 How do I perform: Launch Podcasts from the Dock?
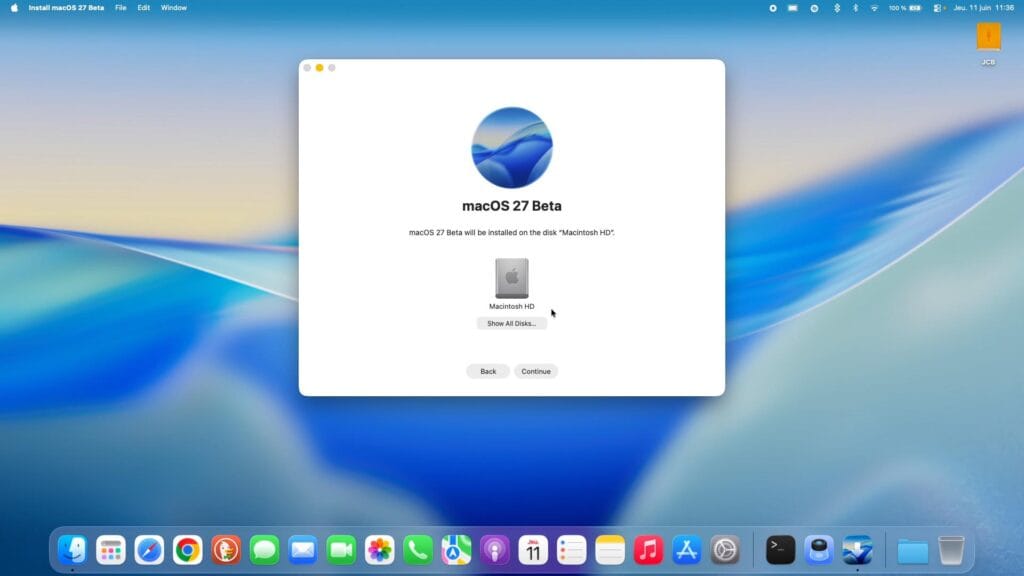pos(494,550)
